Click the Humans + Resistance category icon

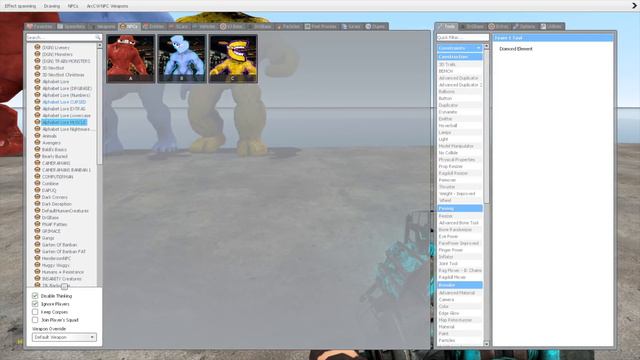pyautogui.click(x=37, y=272)
